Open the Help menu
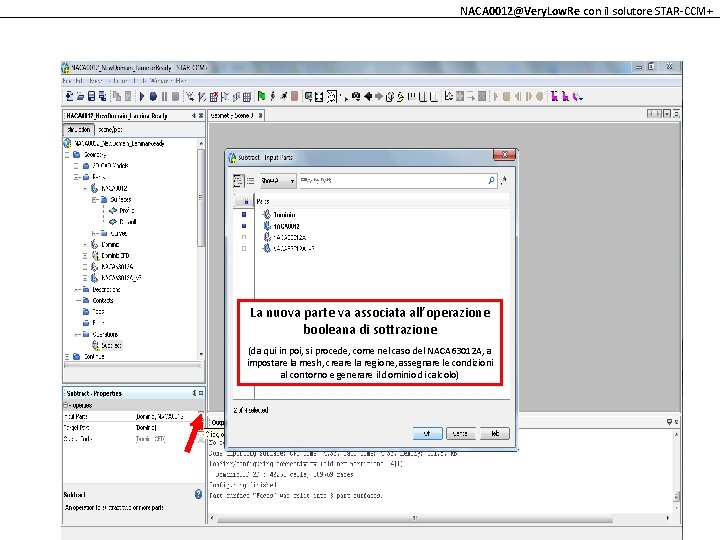This screenshot has width=720, height=540. click(181, 81)
